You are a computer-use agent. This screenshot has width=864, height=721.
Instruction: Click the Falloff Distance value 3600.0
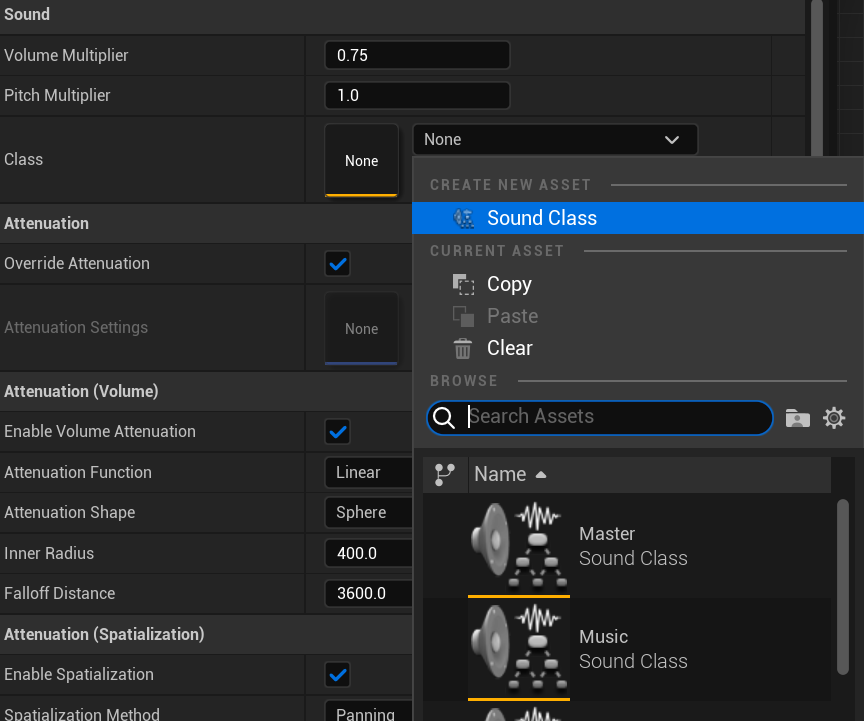pos(369,594)
